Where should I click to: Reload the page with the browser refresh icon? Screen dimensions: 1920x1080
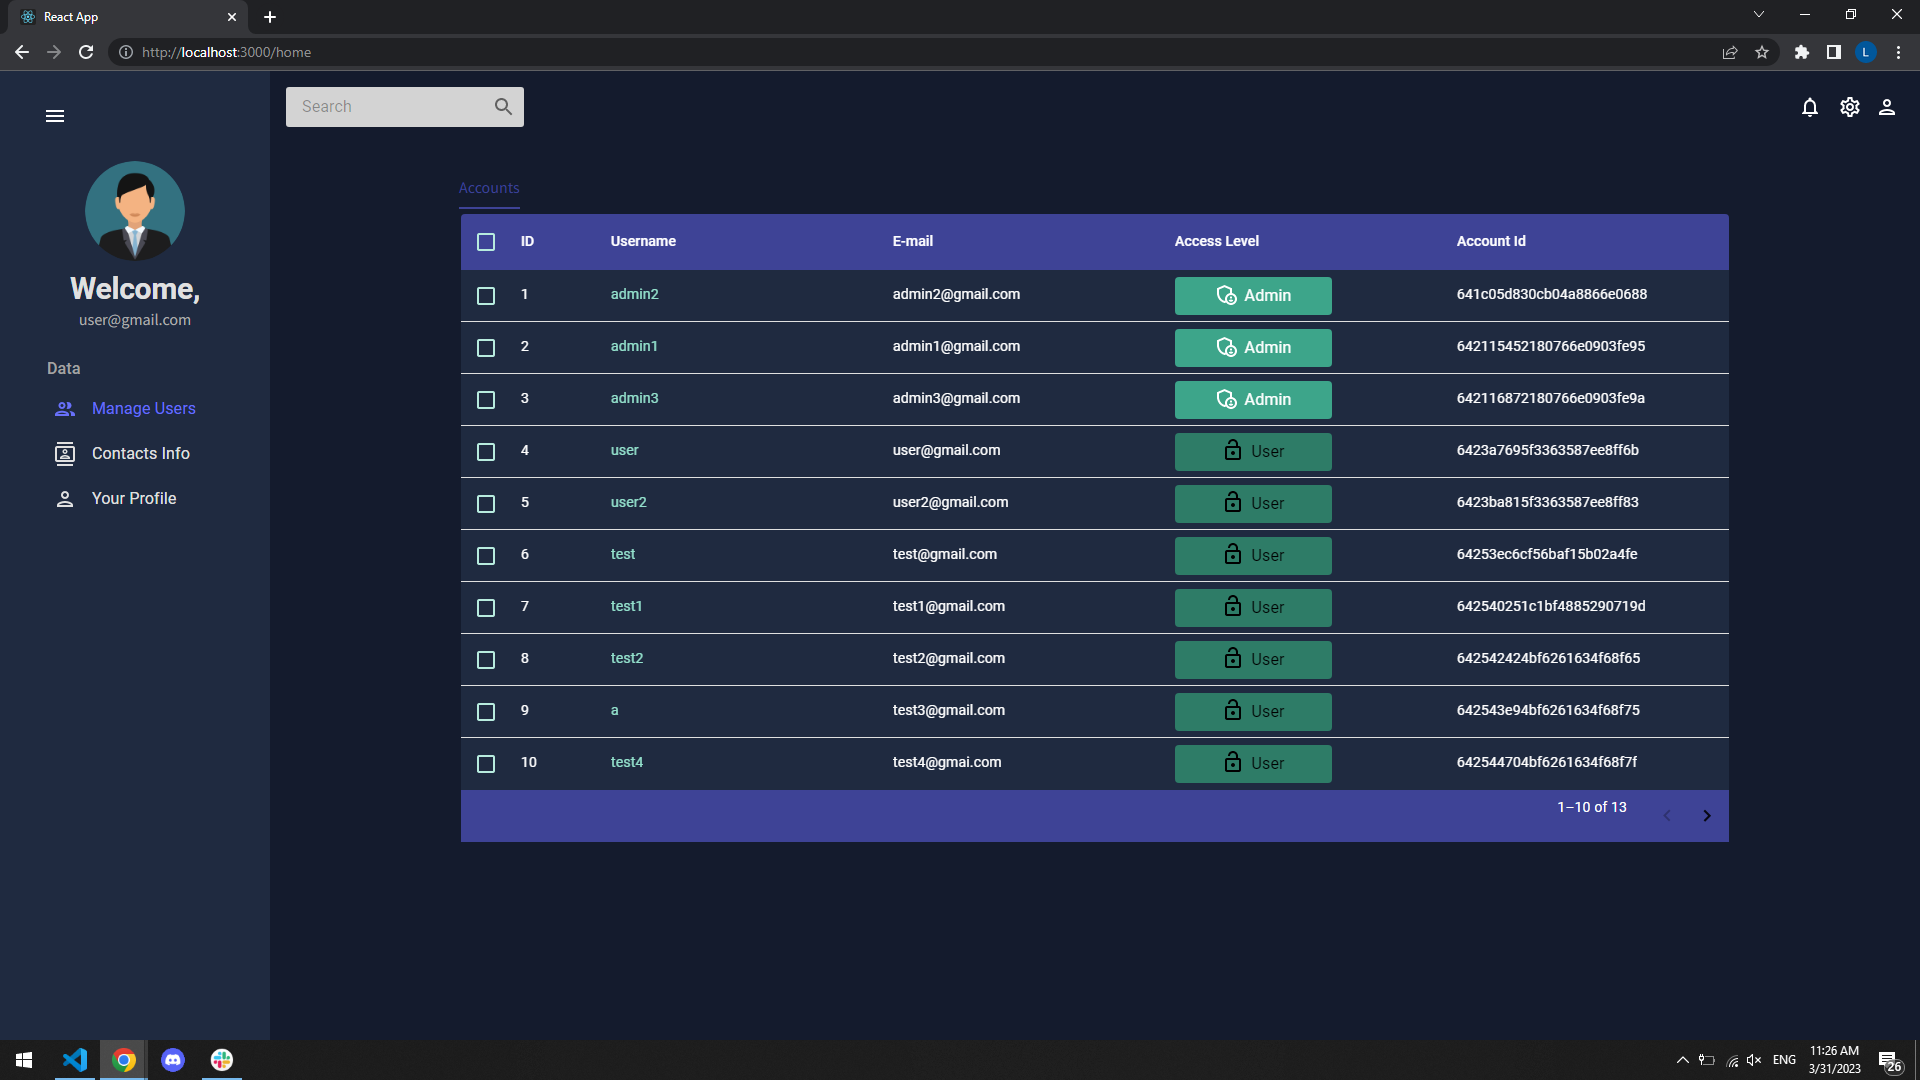tap(86, 52)
